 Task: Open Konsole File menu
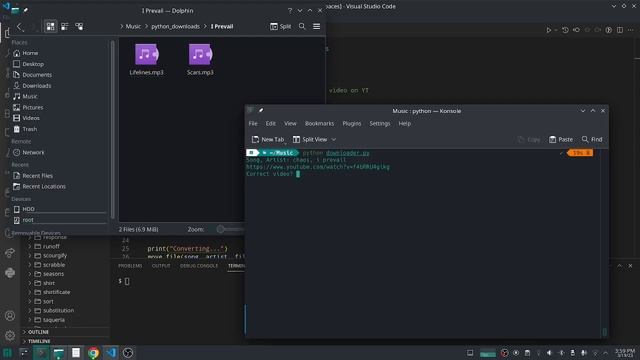pos(253,123)
